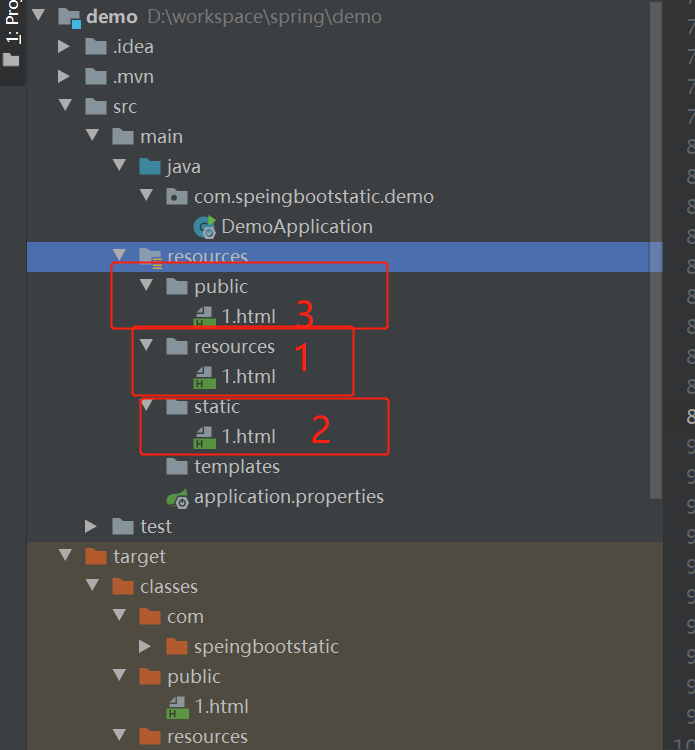Click the HTML file icon under static
This screenshot has width=695, height=750.
pos(204,438)
